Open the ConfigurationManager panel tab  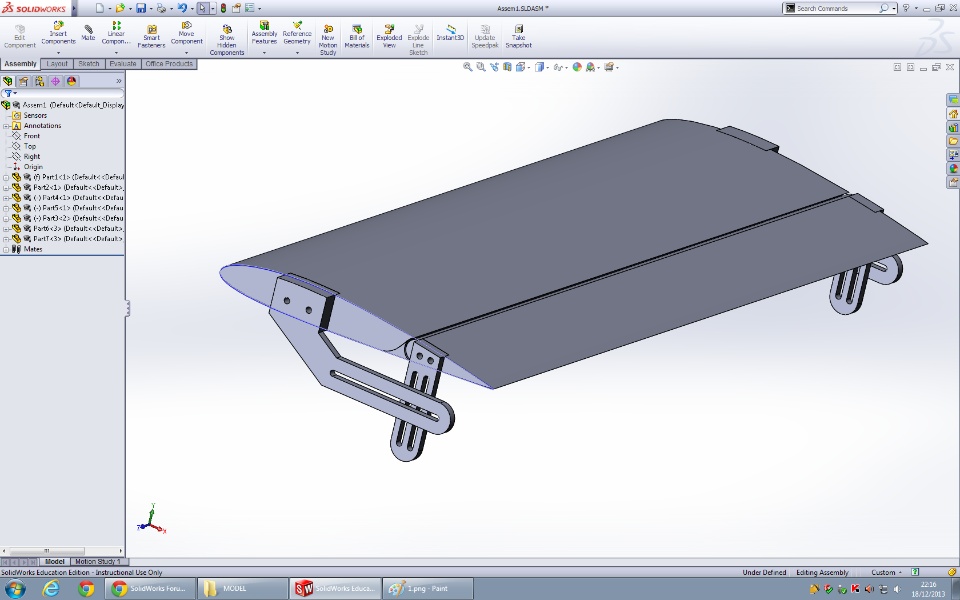tap(40, 81)
